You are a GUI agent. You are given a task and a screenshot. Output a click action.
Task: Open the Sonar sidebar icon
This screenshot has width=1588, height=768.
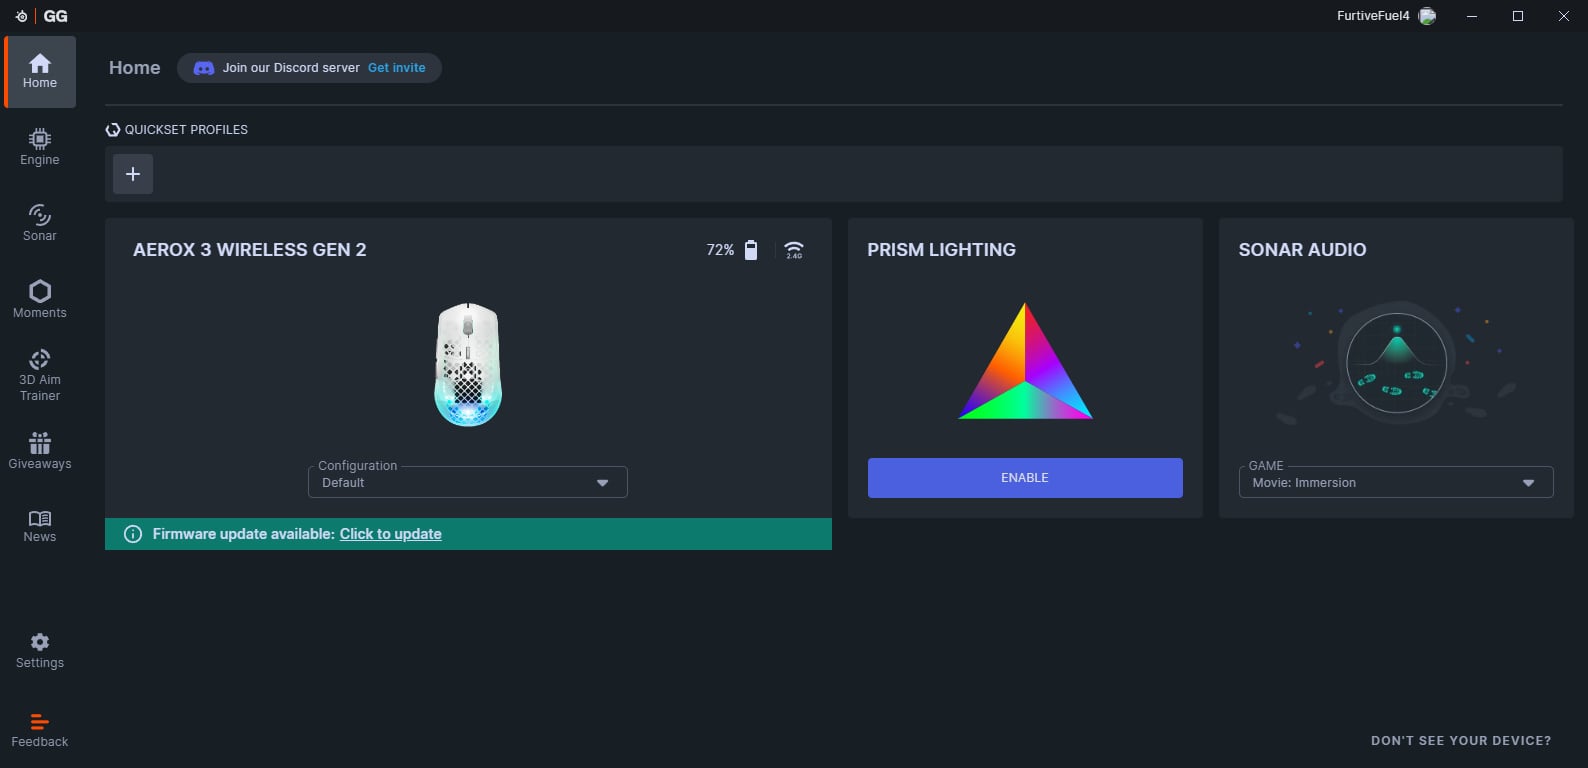click(40, 222)
